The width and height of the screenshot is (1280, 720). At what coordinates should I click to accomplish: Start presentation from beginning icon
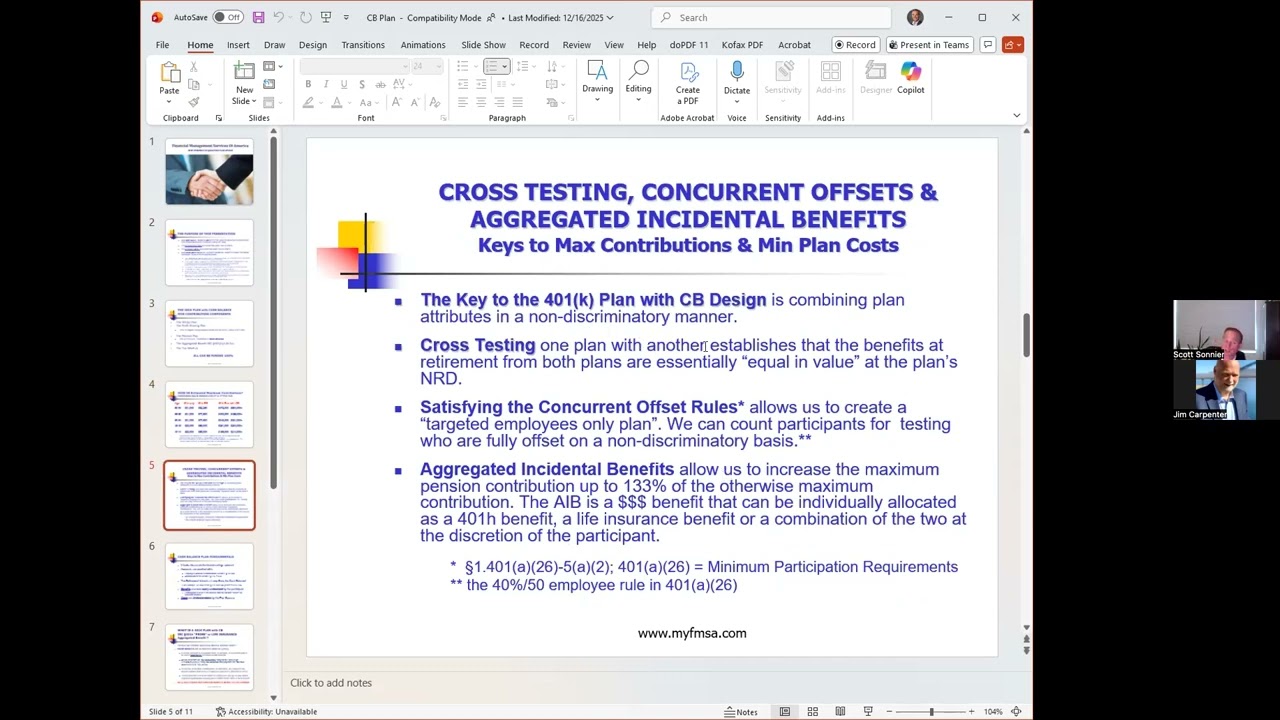click(326, 17)
